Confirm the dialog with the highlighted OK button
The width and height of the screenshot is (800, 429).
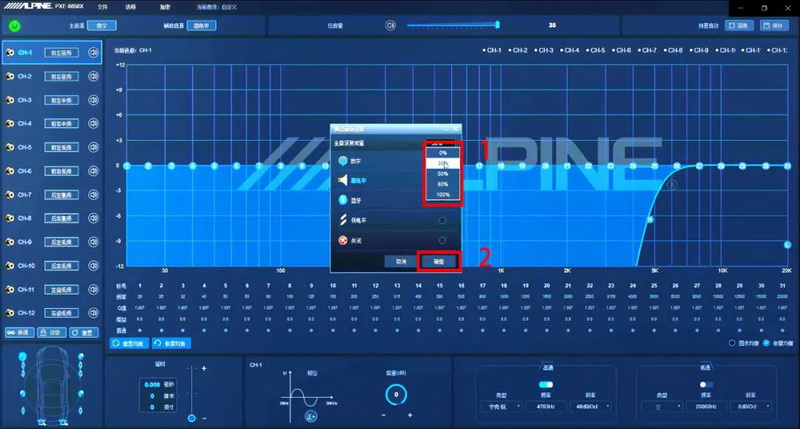439,261
